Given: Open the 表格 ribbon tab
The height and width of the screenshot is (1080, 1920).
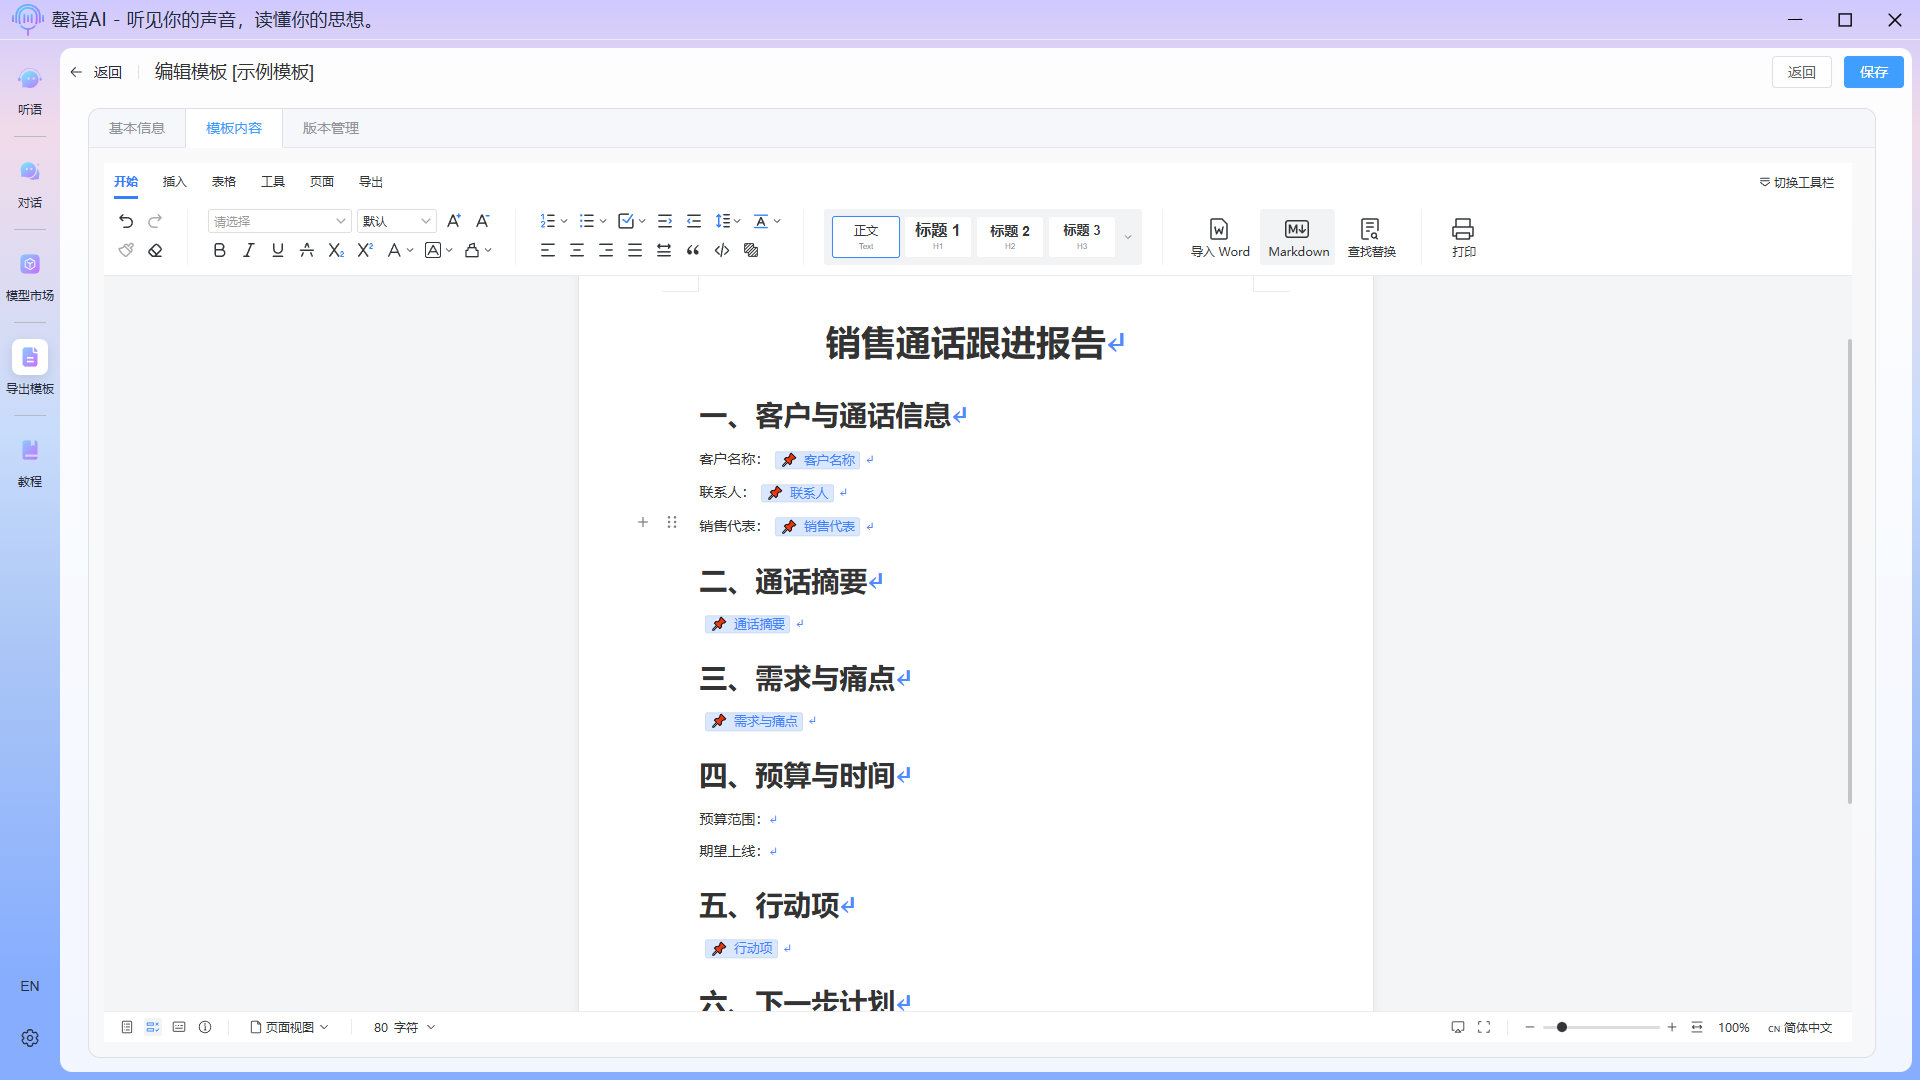Looking at the screenshot, I should 224,182.
